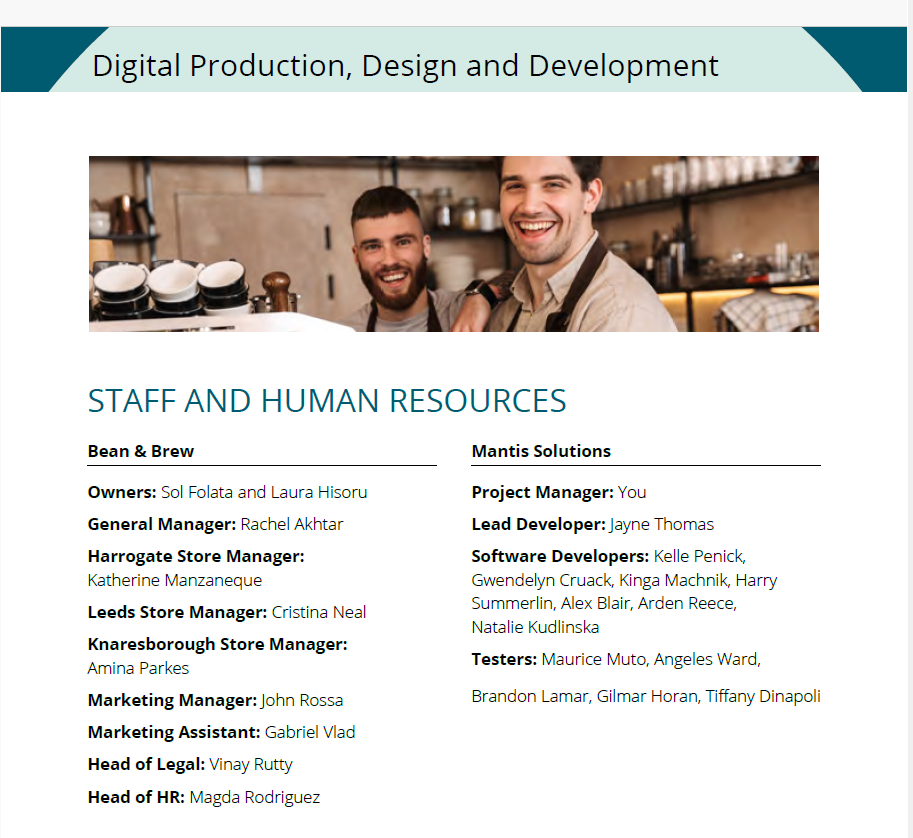The width and height of the screenshot is (913, 838).
Task: Click the line starting with Gwendelyn Cruack
Action: coord(624,581)
